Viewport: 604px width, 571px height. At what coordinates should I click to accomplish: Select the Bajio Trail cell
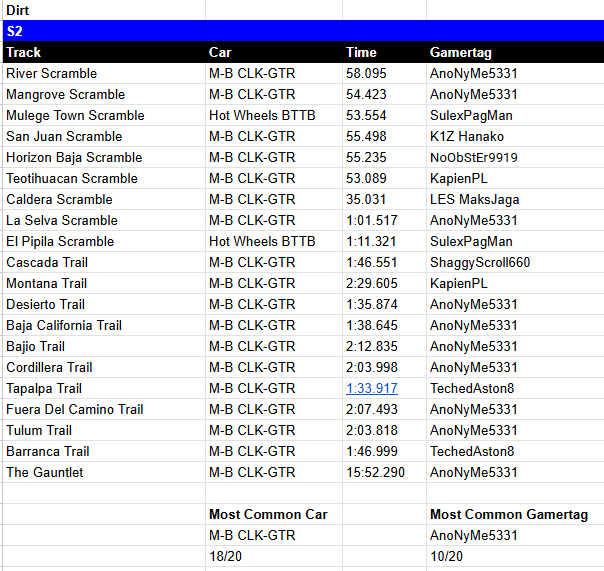point(104,346)
